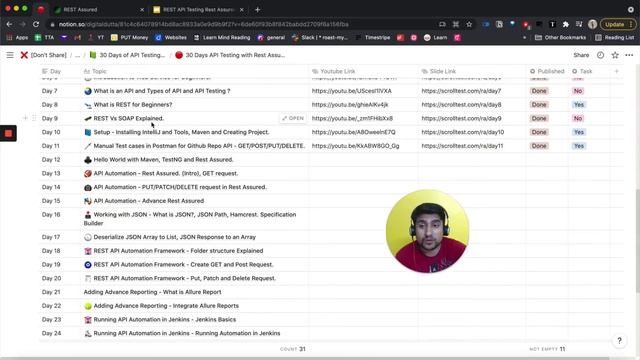The width and height of the screenshot is (640, 360).
Task: Open the Timestripe bookmark
Action: 373,38
